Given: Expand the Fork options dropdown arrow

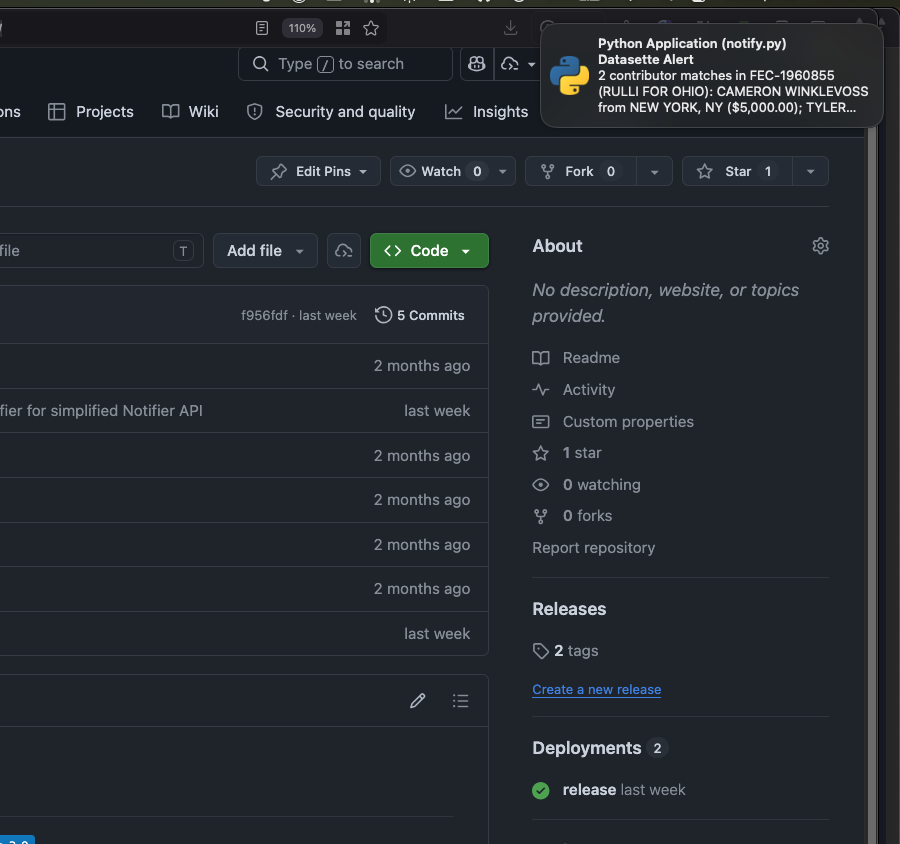Looking at the screenshot, I should pyautogui.click(x=654, y=172).
